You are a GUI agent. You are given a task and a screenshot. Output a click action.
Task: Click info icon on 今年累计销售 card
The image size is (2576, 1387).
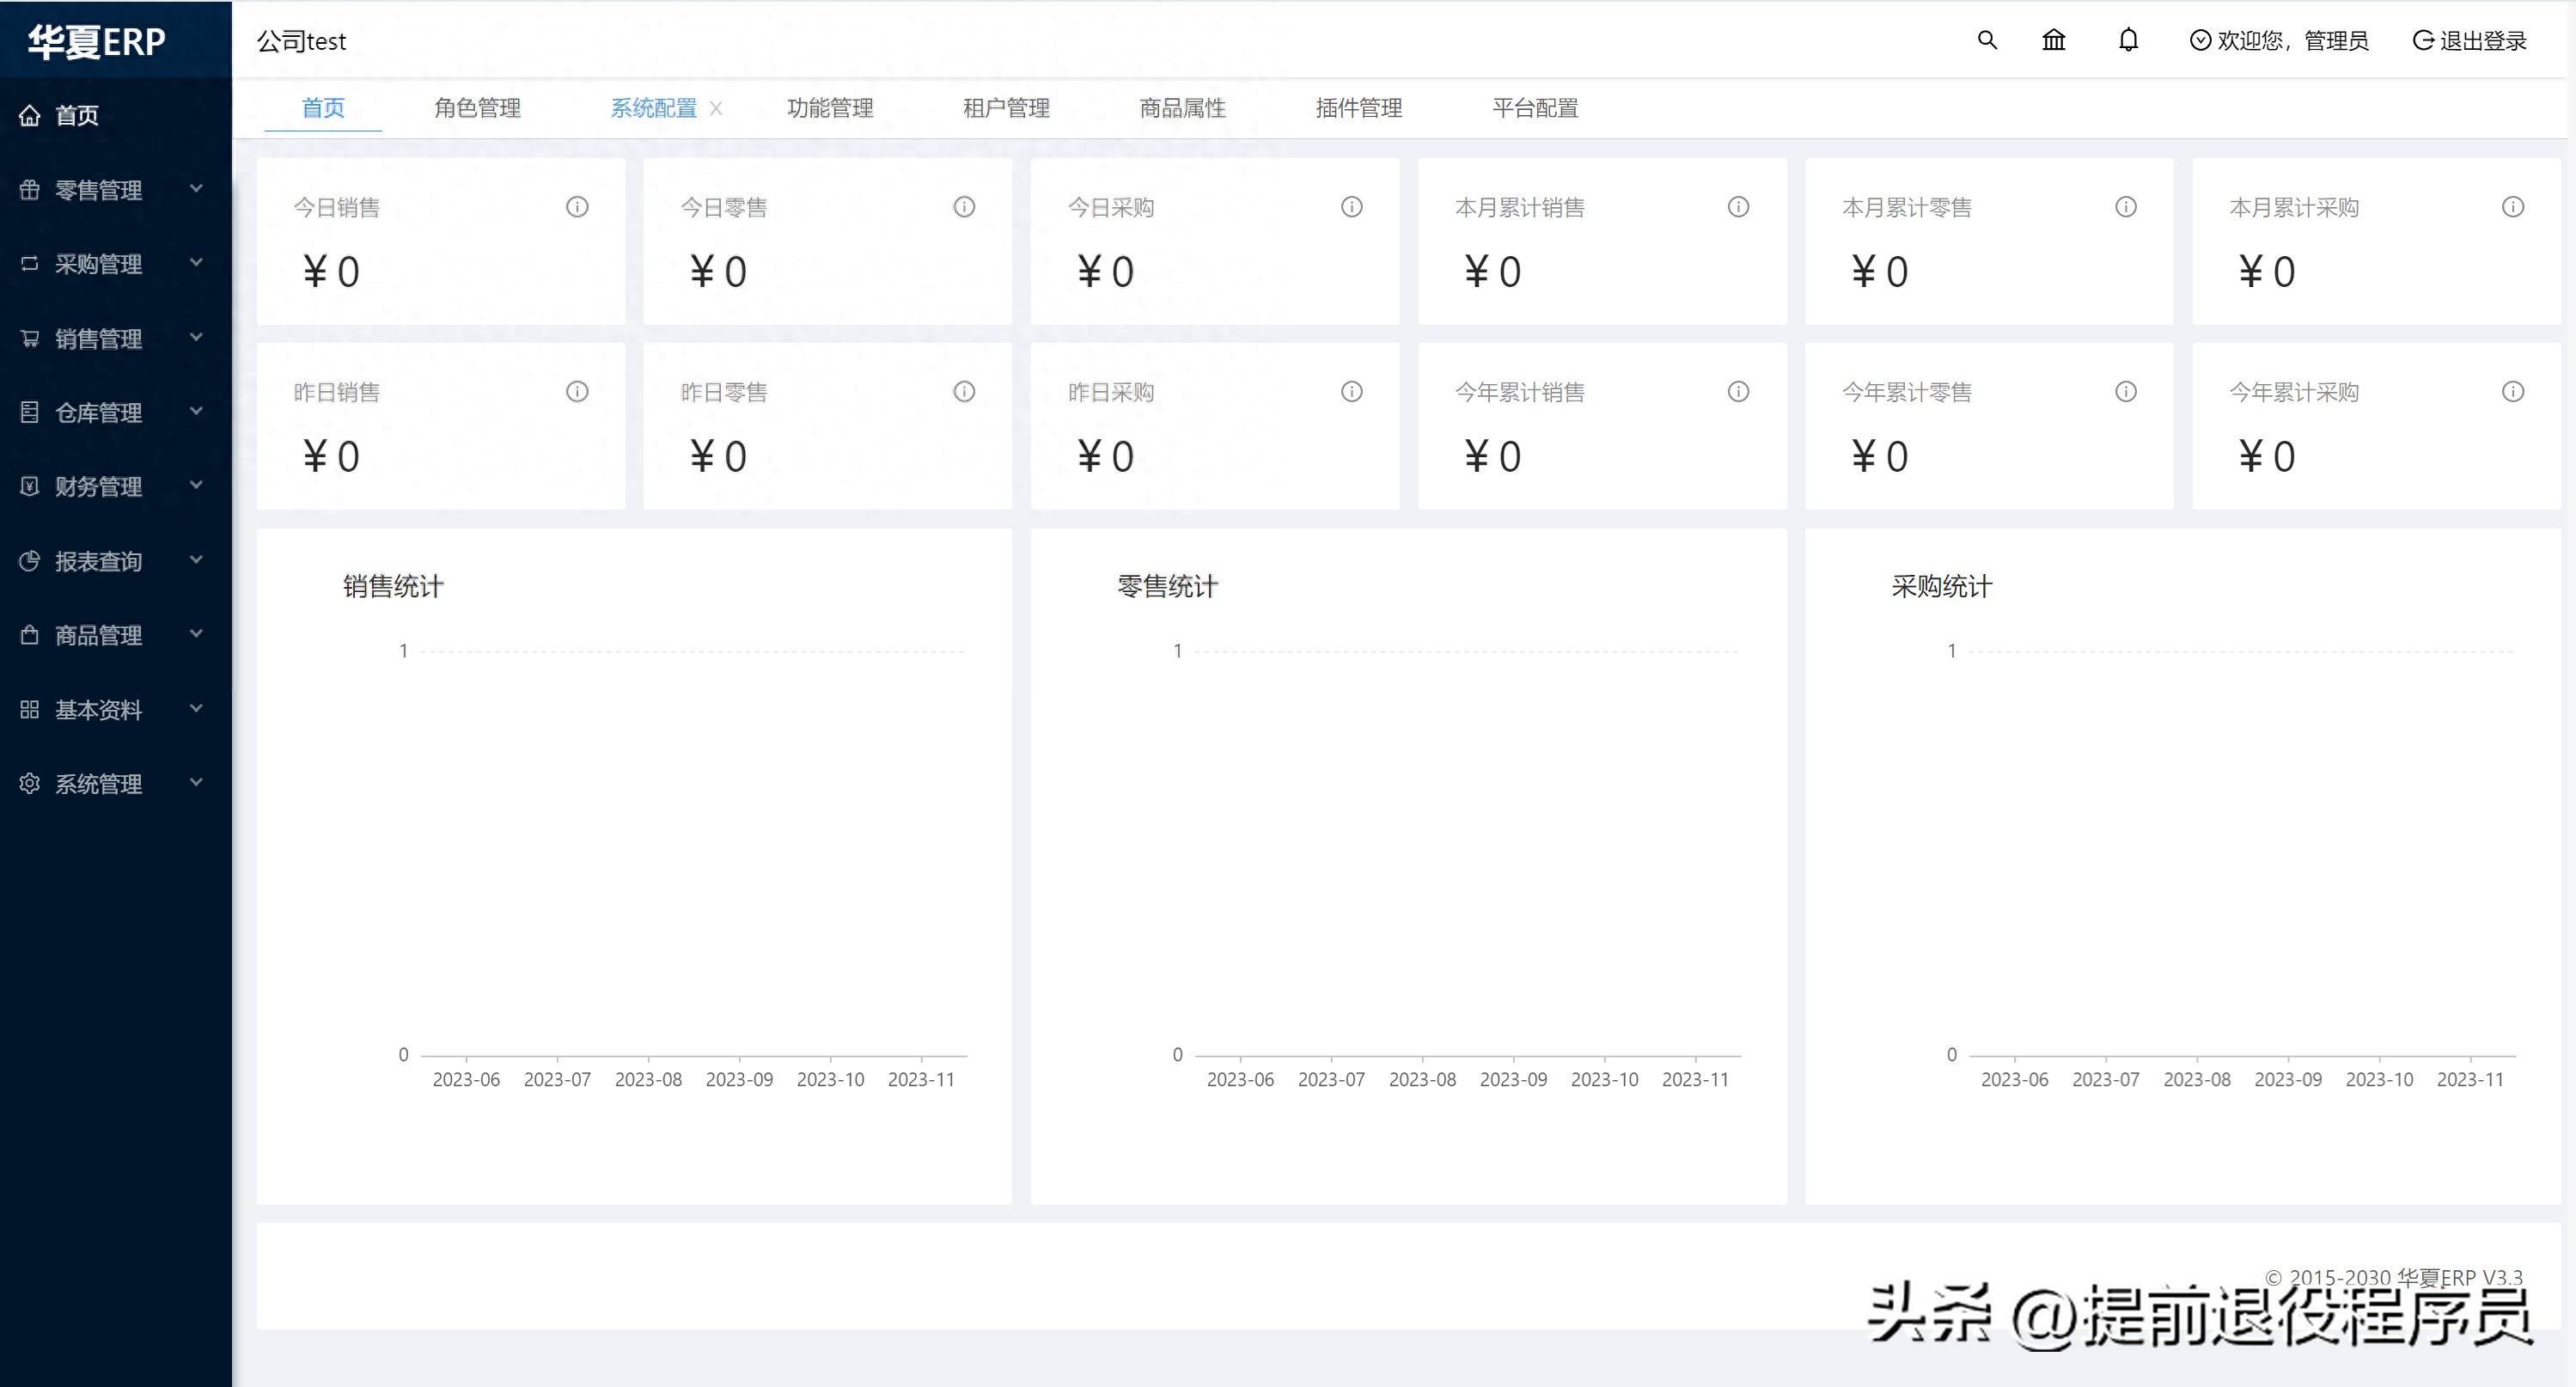point(1738,392)
